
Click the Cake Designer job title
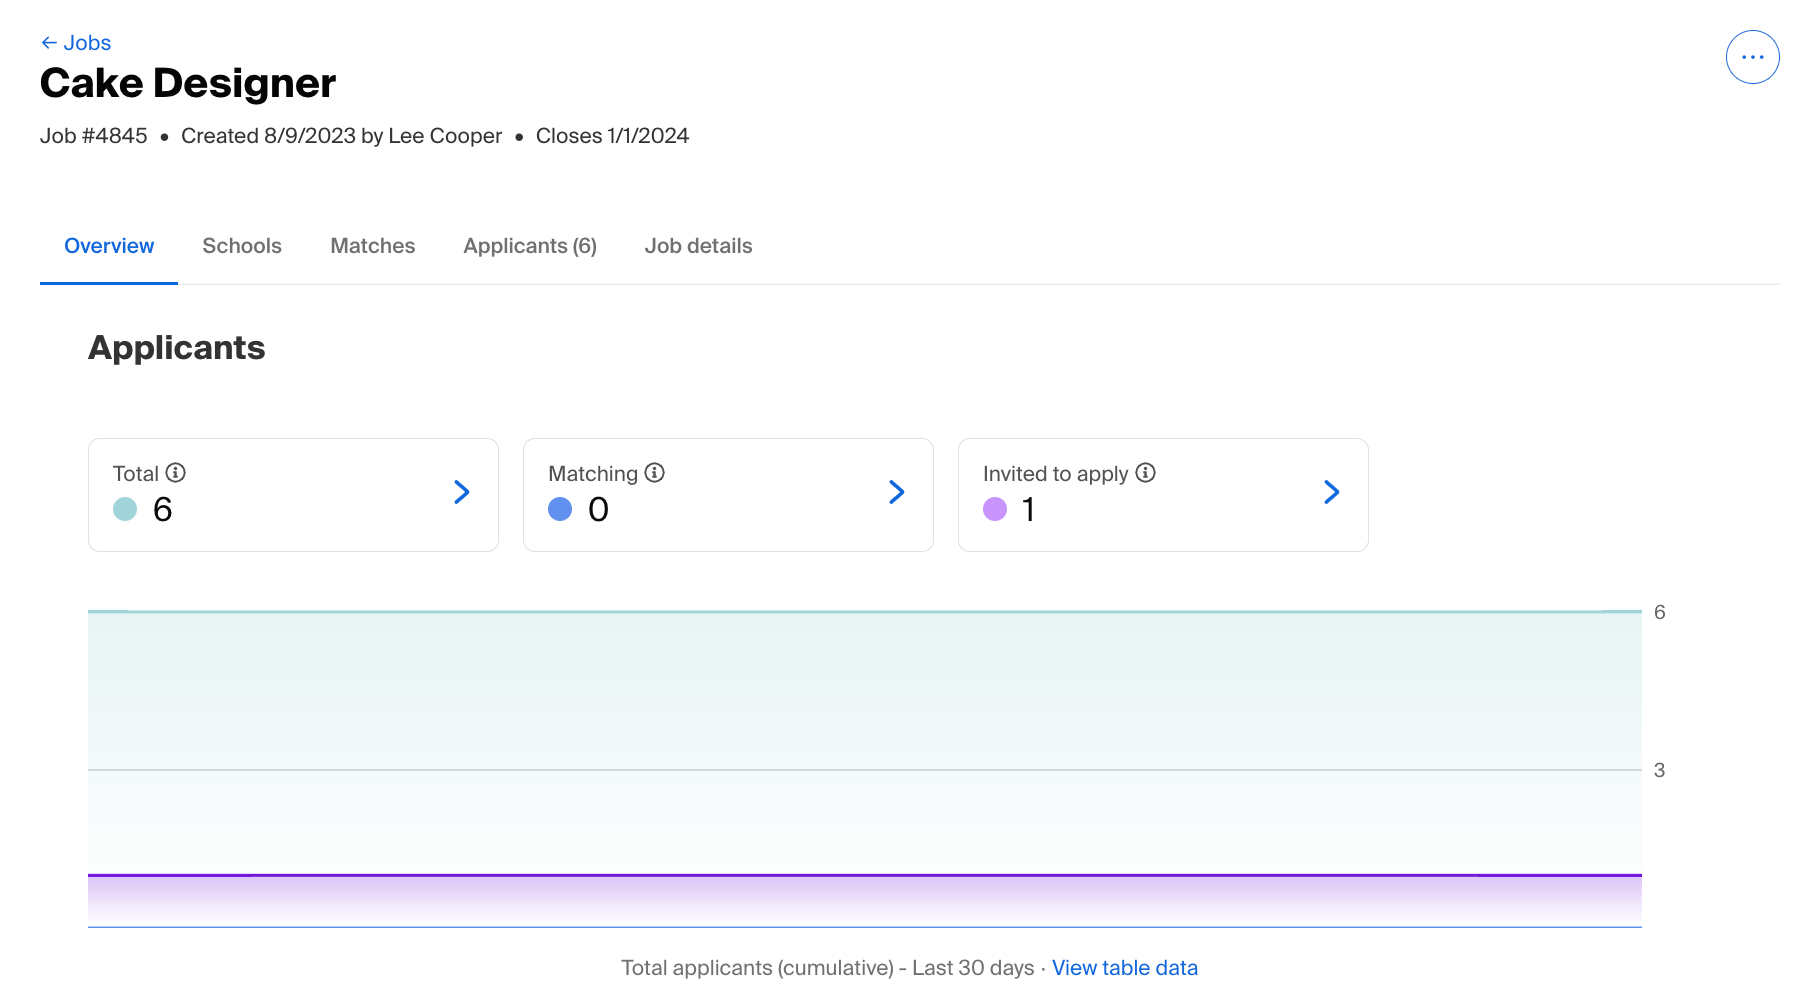click(x=188, y=83)
